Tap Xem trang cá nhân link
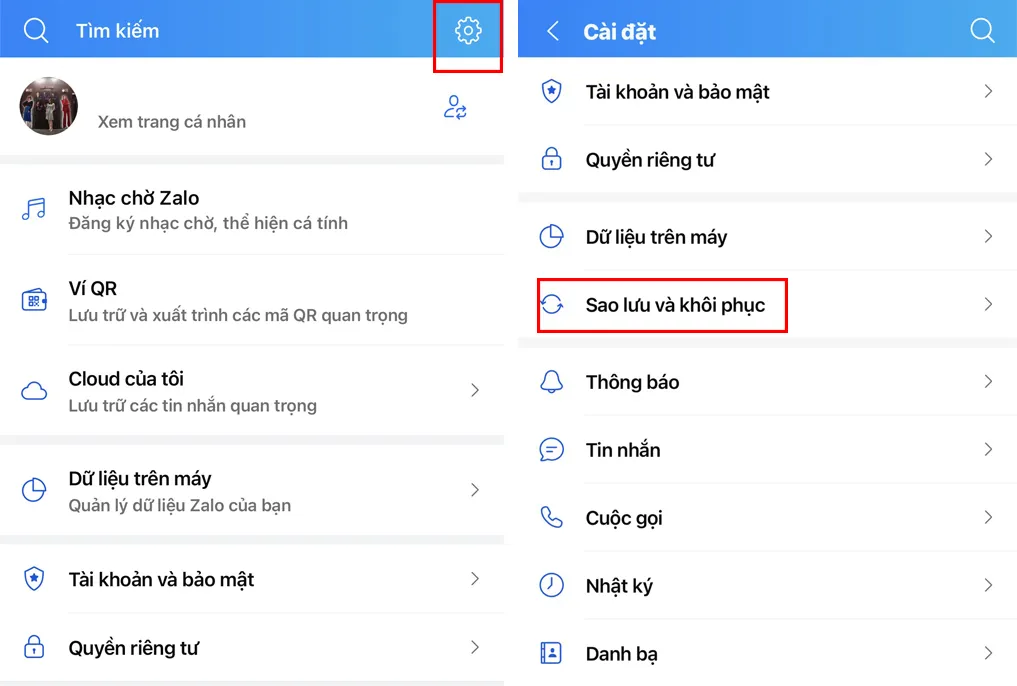This screenshot has height=686, width=1017. pos(172,122)
